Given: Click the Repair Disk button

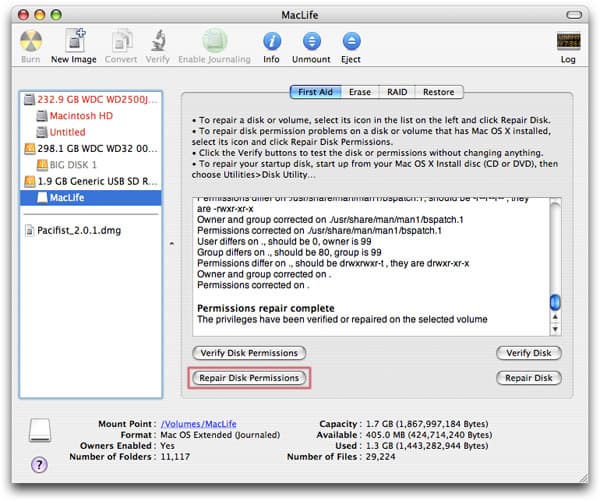Looking at the screenshot, I should [529, 378].
